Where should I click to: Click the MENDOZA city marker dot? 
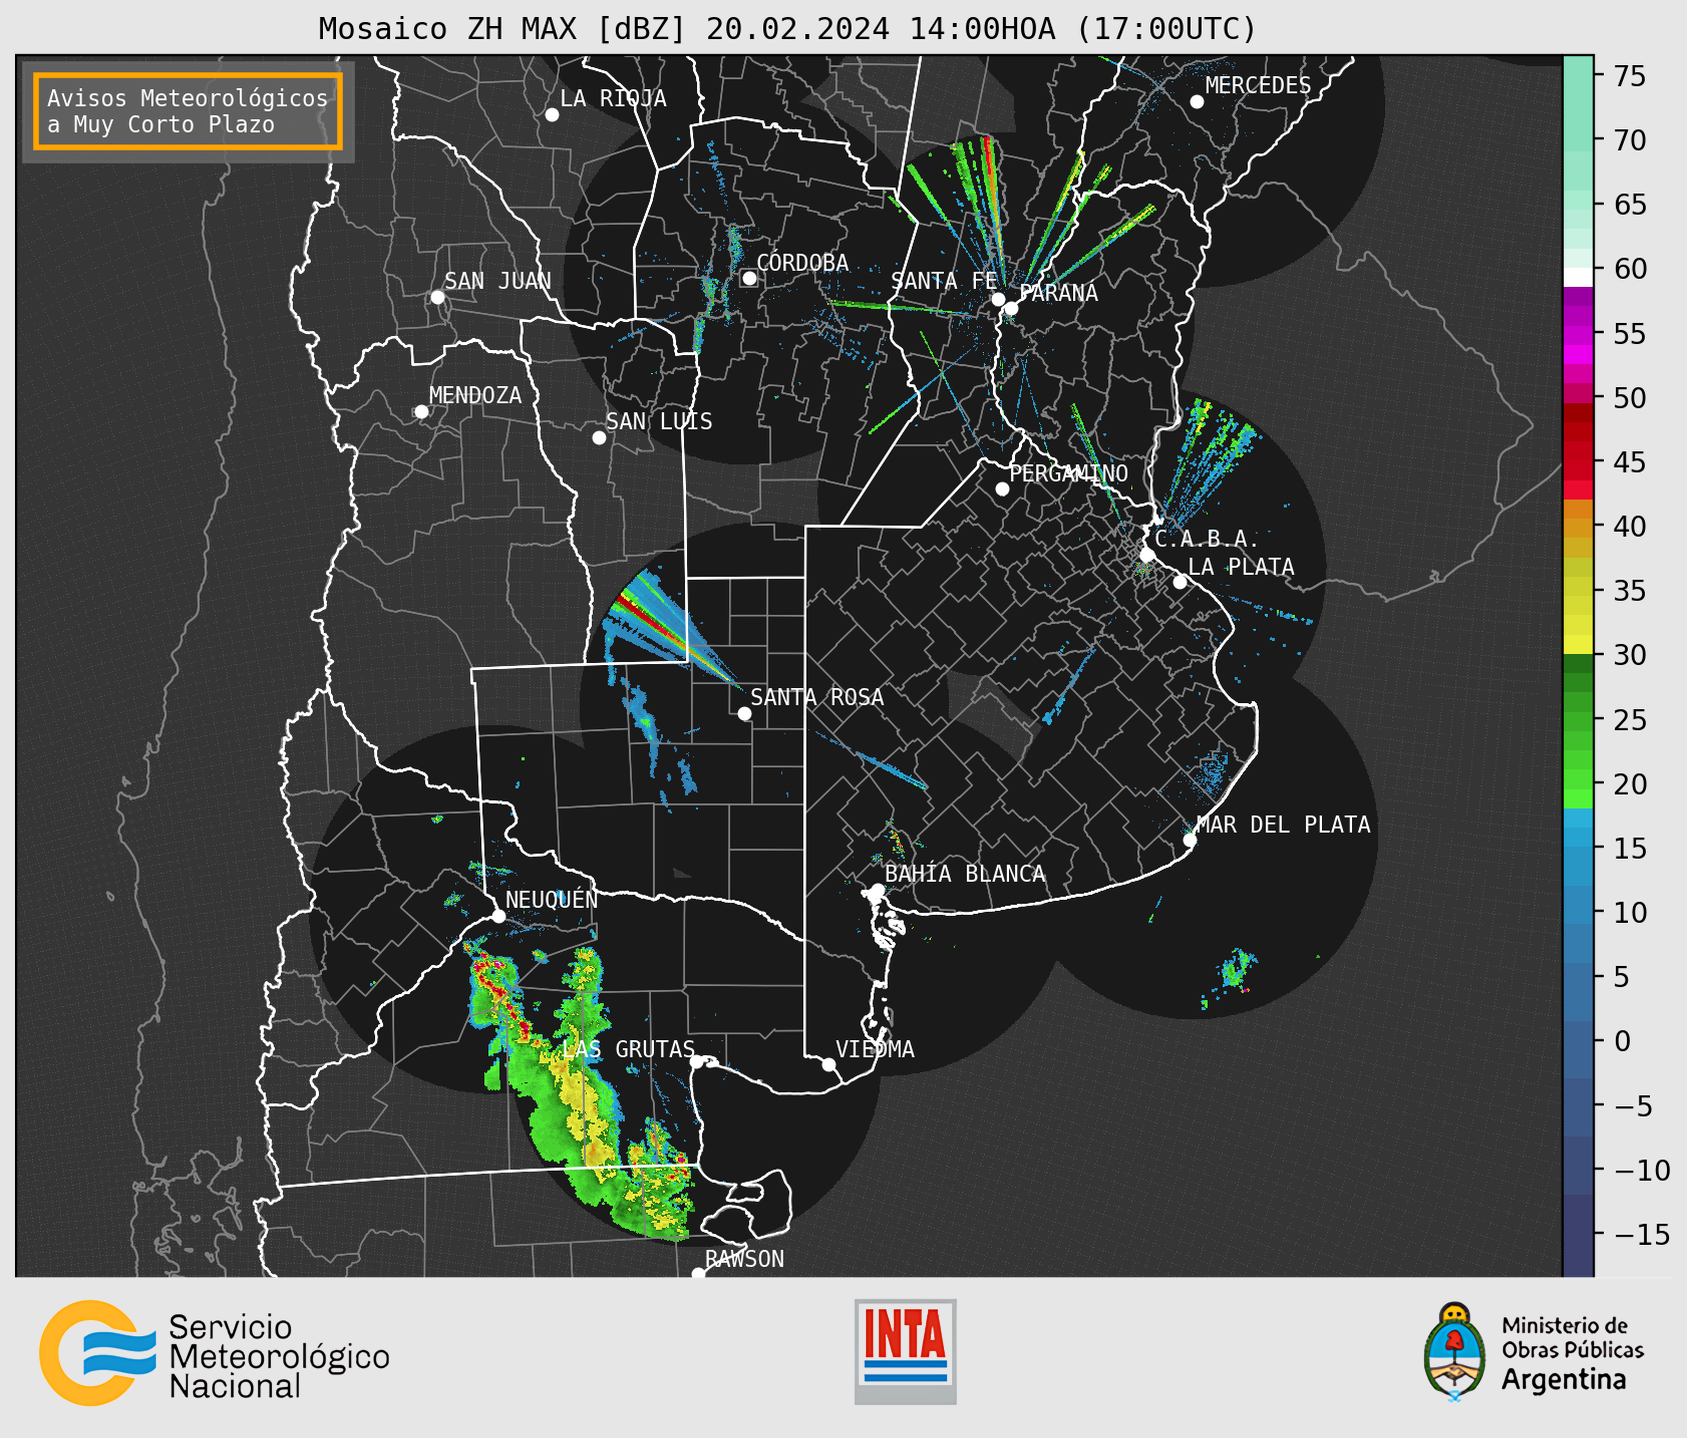(x=421, y=412)
